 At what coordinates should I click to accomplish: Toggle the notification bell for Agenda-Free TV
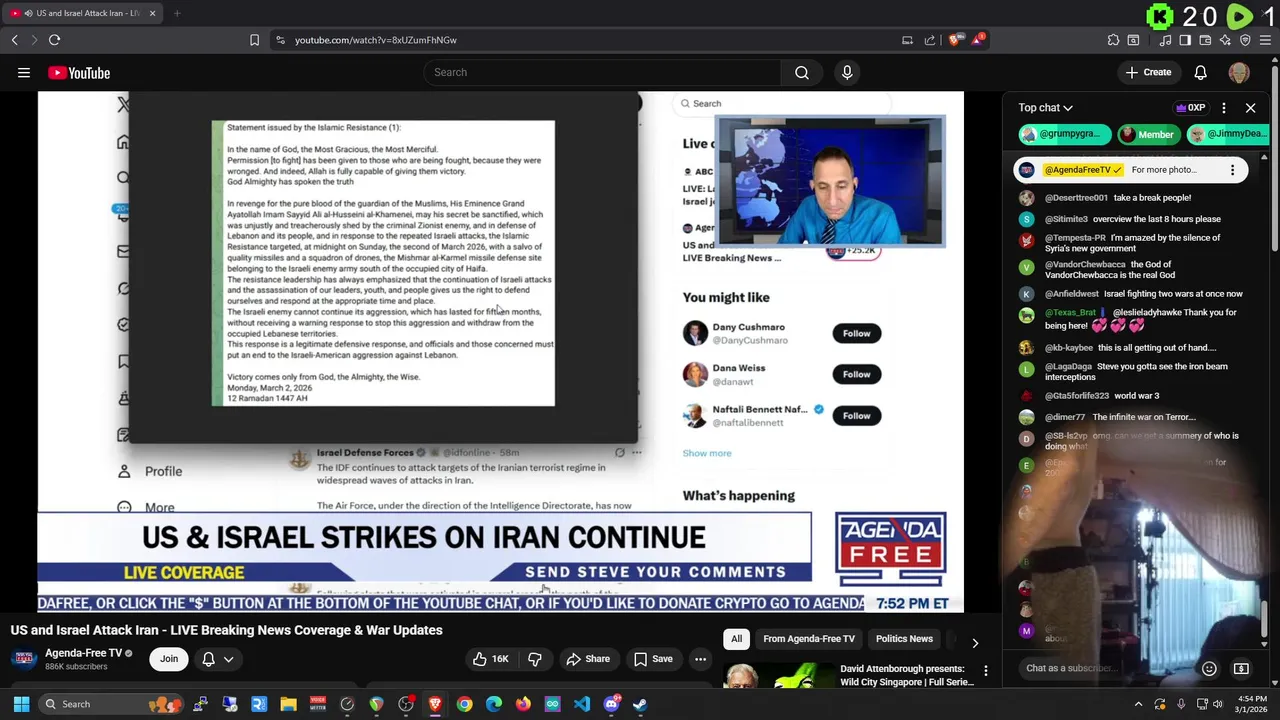point(209,659)
